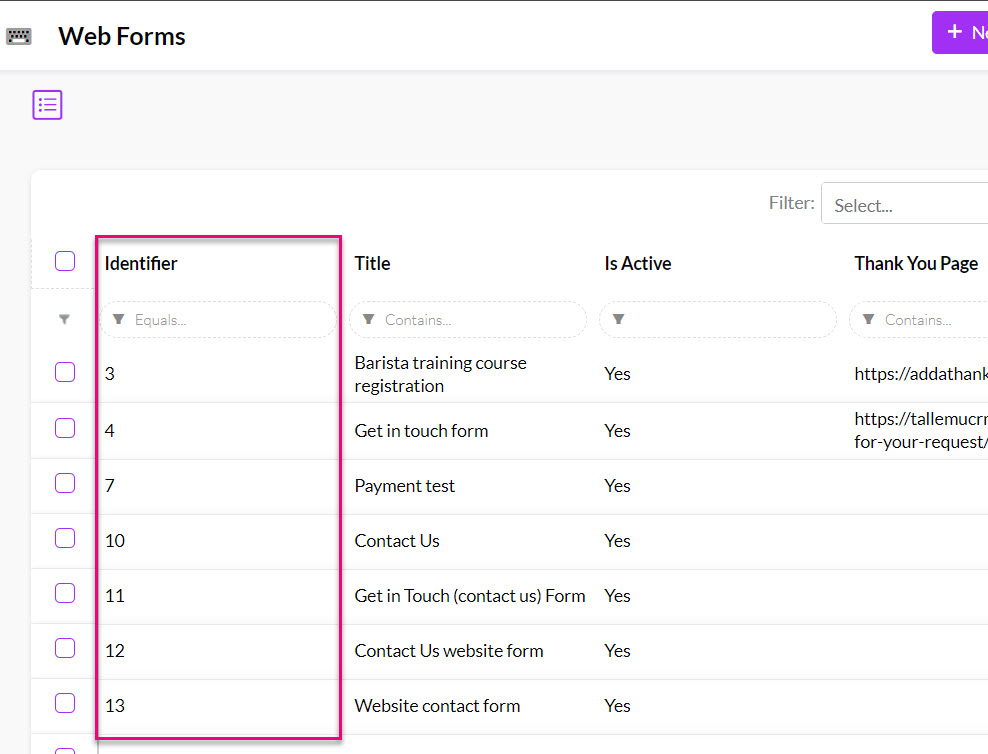Click the funnel icon in the Identifier filter
Image resolution: width=988 pixels, height=754 pixels.
(119, 320)
